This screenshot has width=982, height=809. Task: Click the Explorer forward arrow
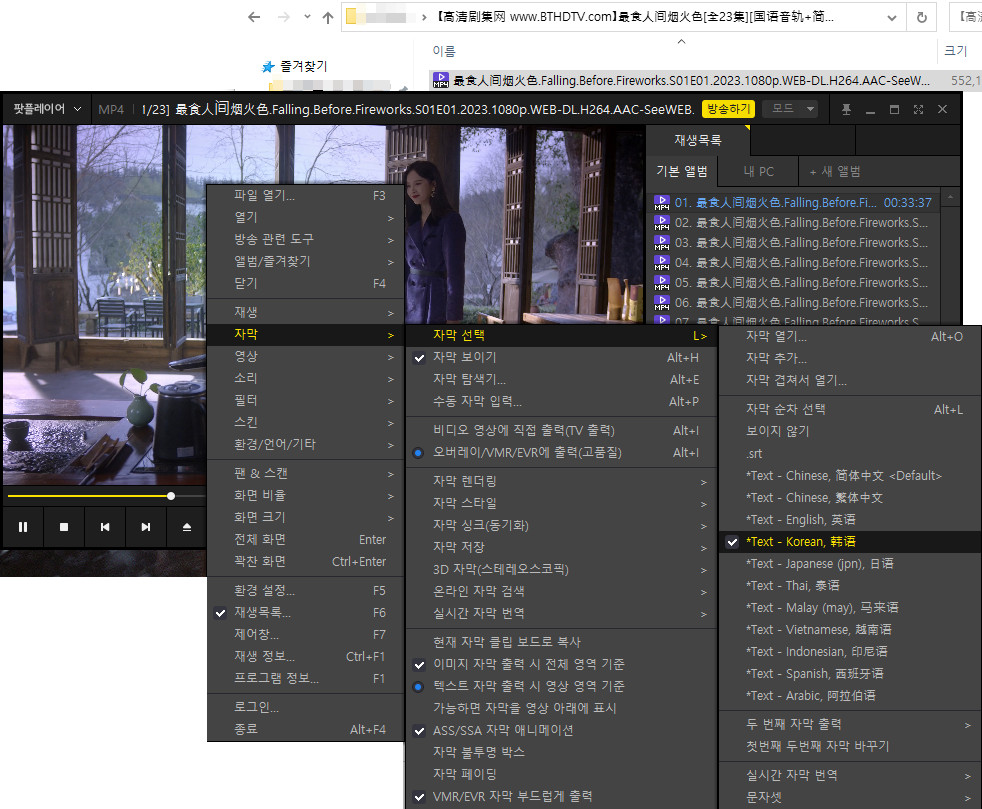(284, 17)
